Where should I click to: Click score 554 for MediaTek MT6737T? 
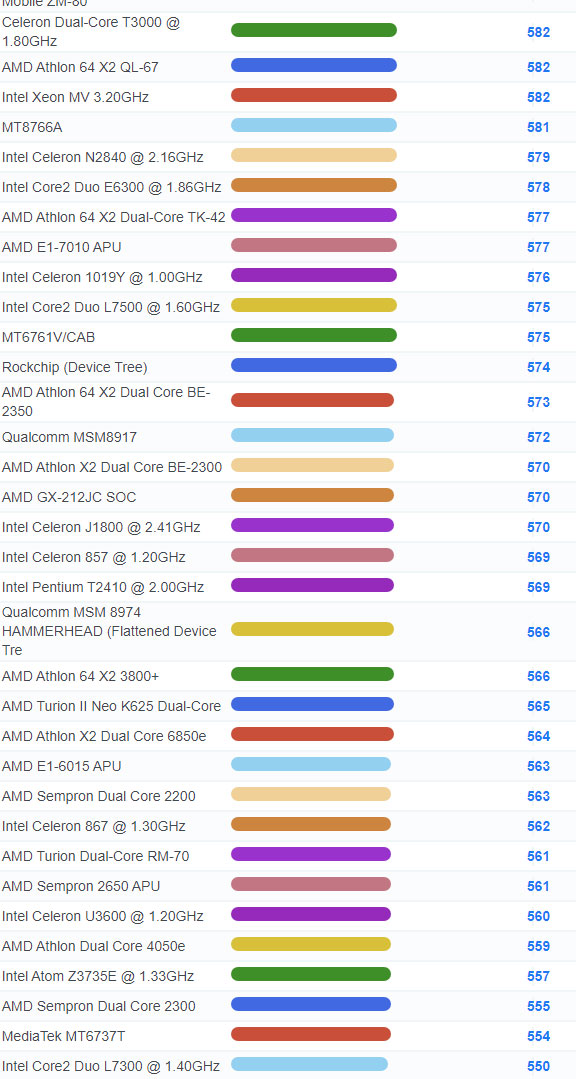click(x=538, y=1036)
